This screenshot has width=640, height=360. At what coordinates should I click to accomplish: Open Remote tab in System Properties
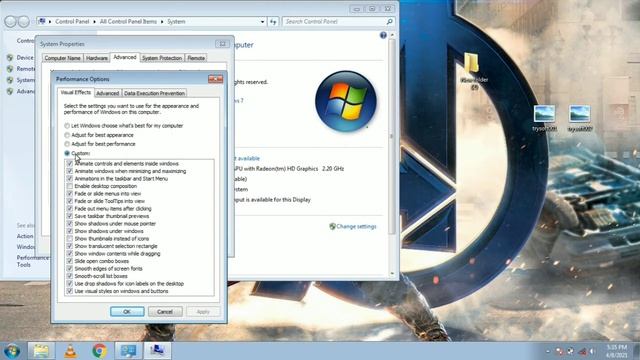pos(196,58)
